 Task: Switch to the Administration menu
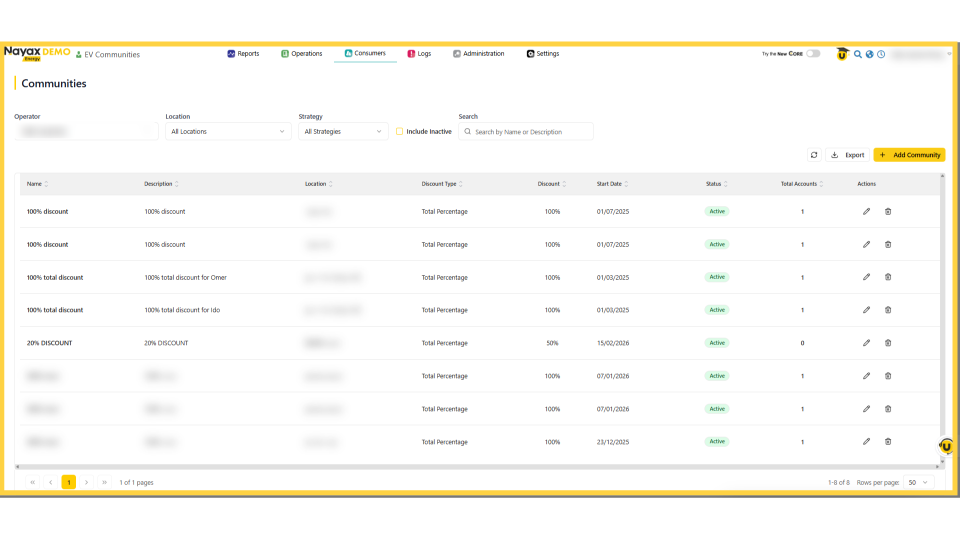pyautogui.click(x=478, y=54)
